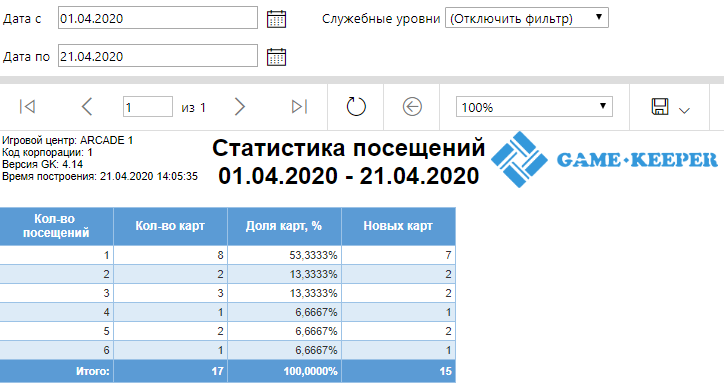
Task: Select the 100,0000% total cell
Action: (284, 371)
